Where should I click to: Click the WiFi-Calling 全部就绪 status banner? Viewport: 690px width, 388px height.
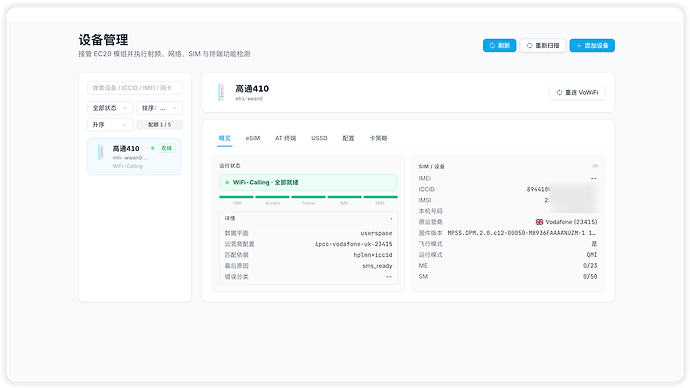pyautogui.click(x=308, y=182)
